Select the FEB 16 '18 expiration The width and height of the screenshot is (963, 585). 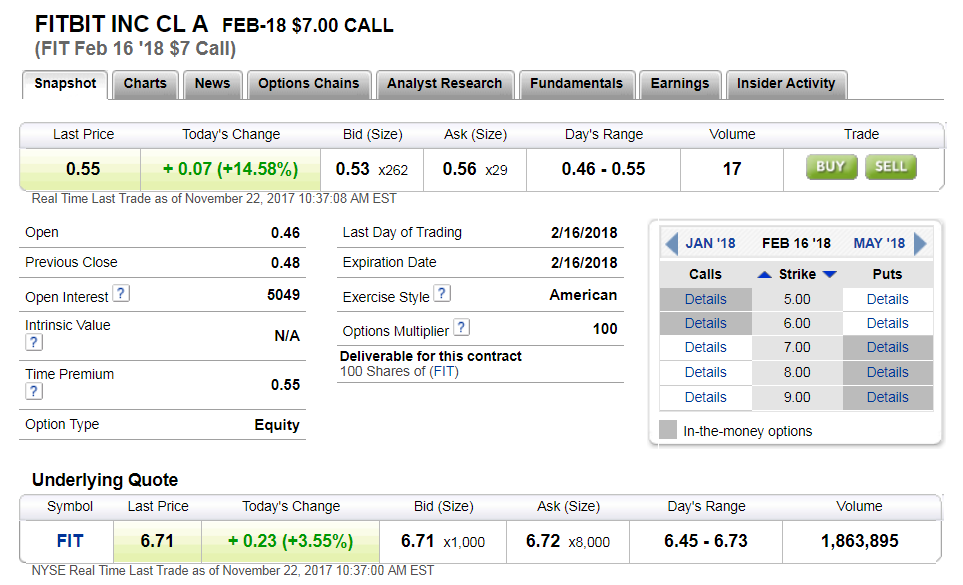(x=796, y=244)
